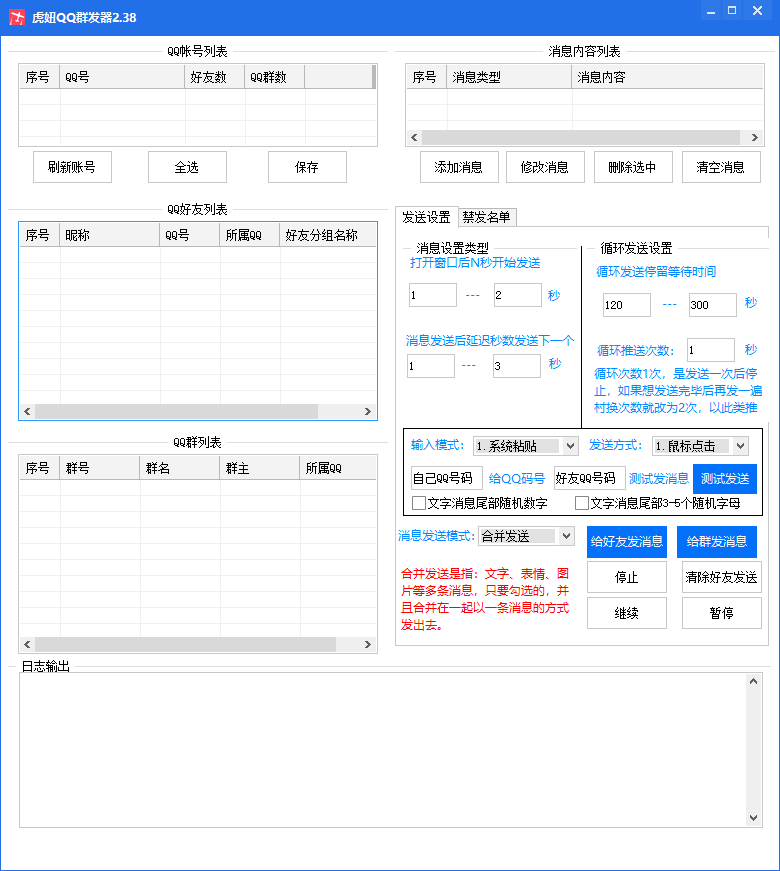
Task: Click the 继续 button
Action: coord(627,613)
